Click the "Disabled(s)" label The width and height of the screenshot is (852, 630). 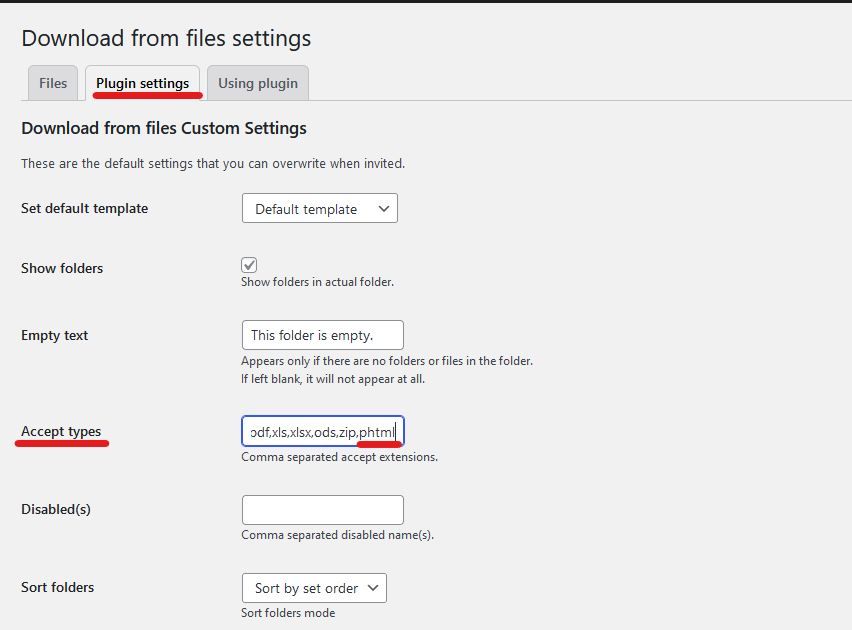tap(56, 509)
